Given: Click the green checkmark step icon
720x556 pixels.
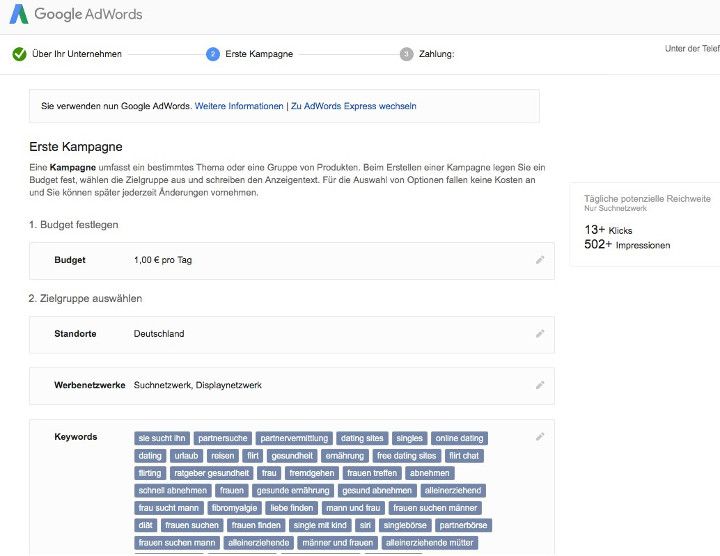Looking at the screenshot, I should [x=19, y=54].
